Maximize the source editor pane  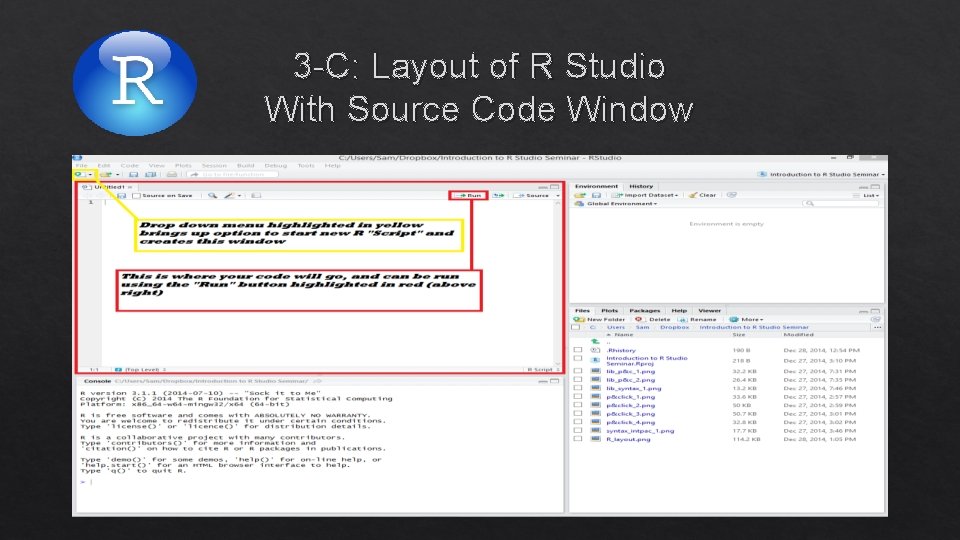click(555, 187)
